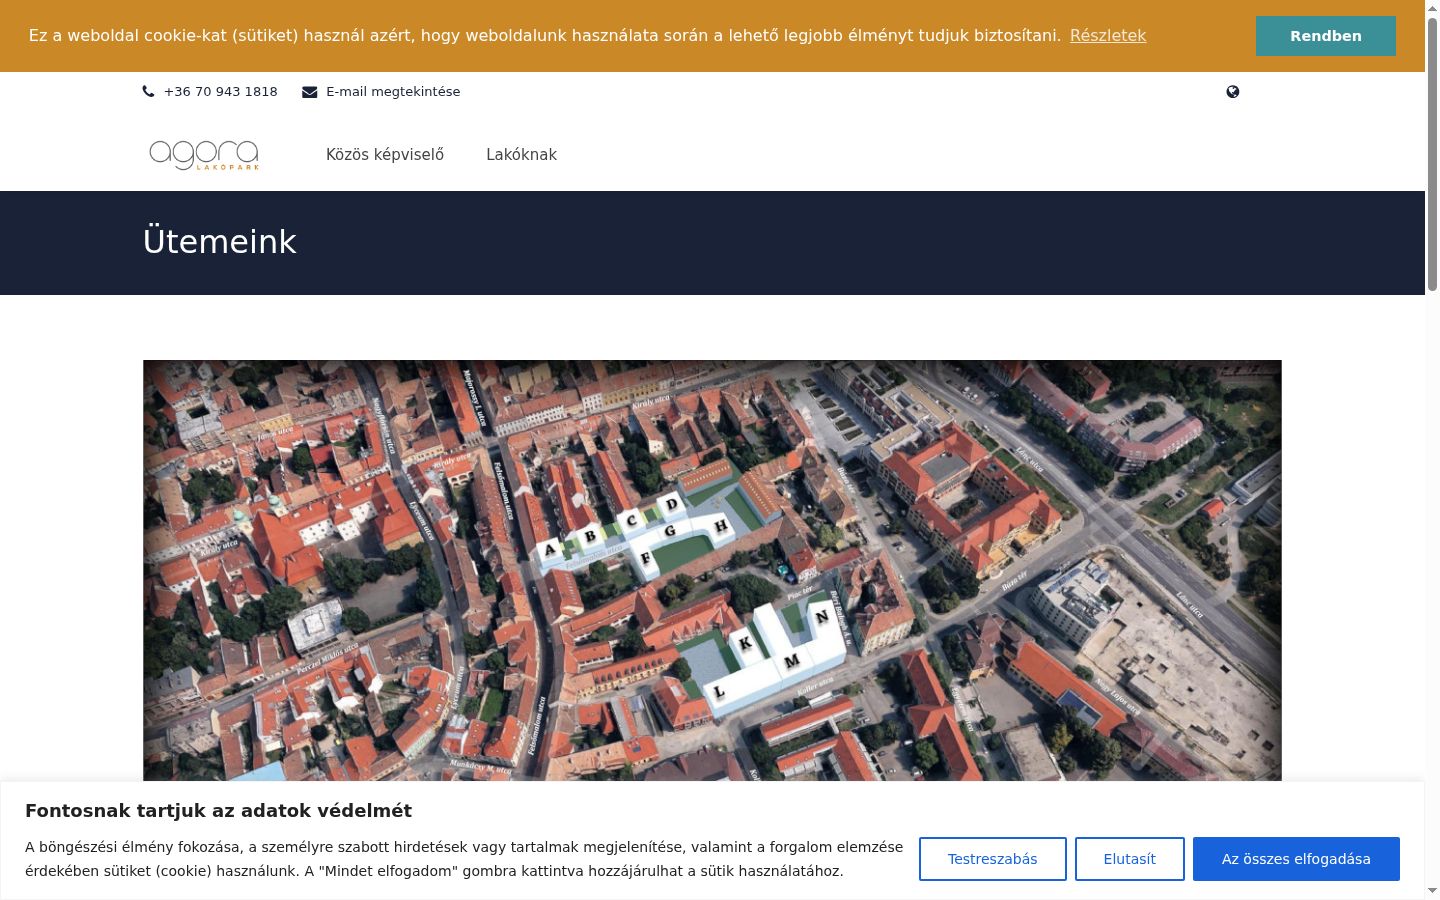Click the Rendben cookie button
1440x900 pixels.
click(x=1326, y=36)
